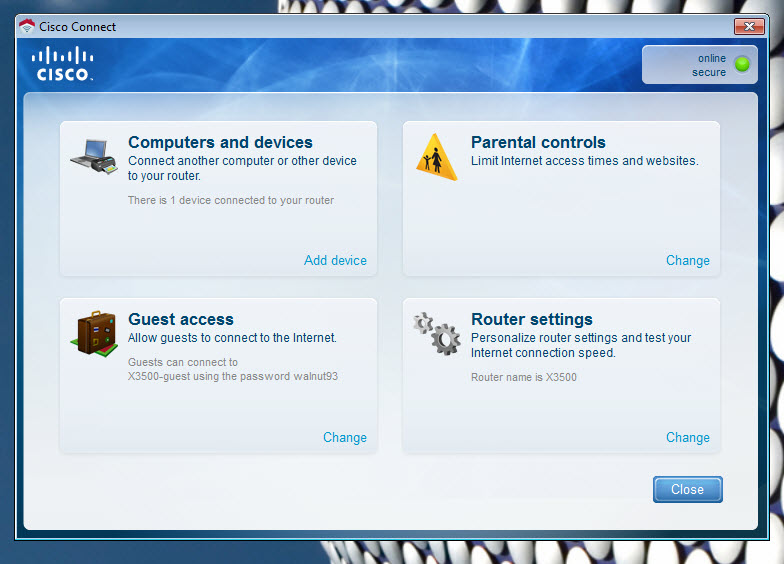Click 'Allow guests to connect to the Internet' text

tap(232, 338)
